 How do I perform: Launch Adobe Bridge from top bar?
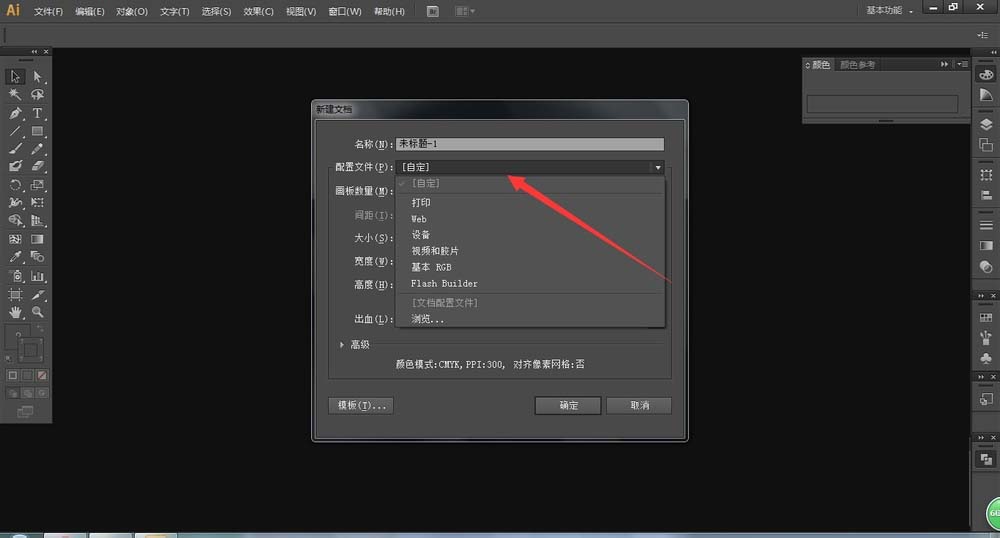point(432,11)
